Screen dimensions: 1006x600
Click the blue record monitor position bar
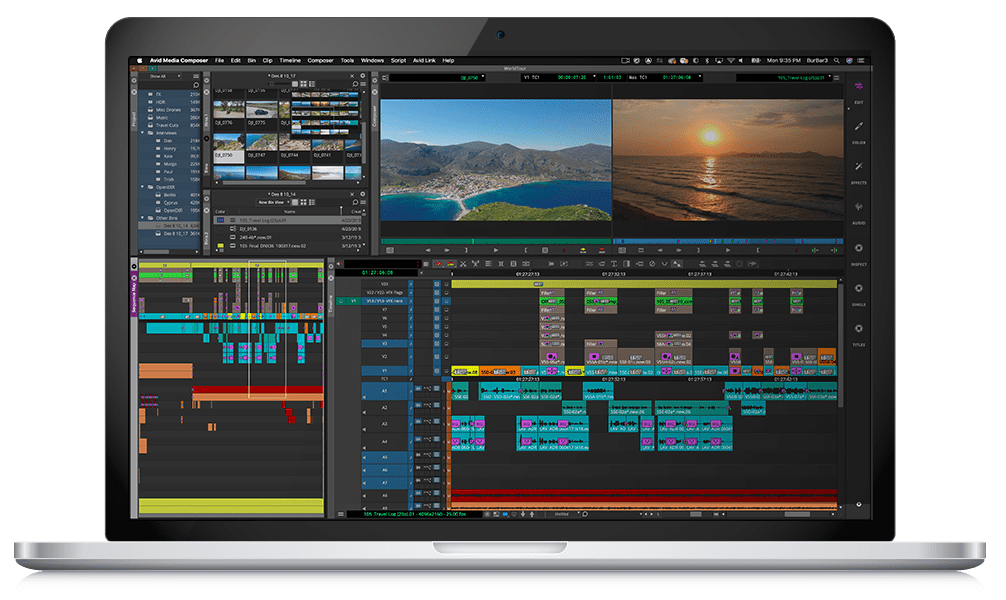(x=728, y=241)
